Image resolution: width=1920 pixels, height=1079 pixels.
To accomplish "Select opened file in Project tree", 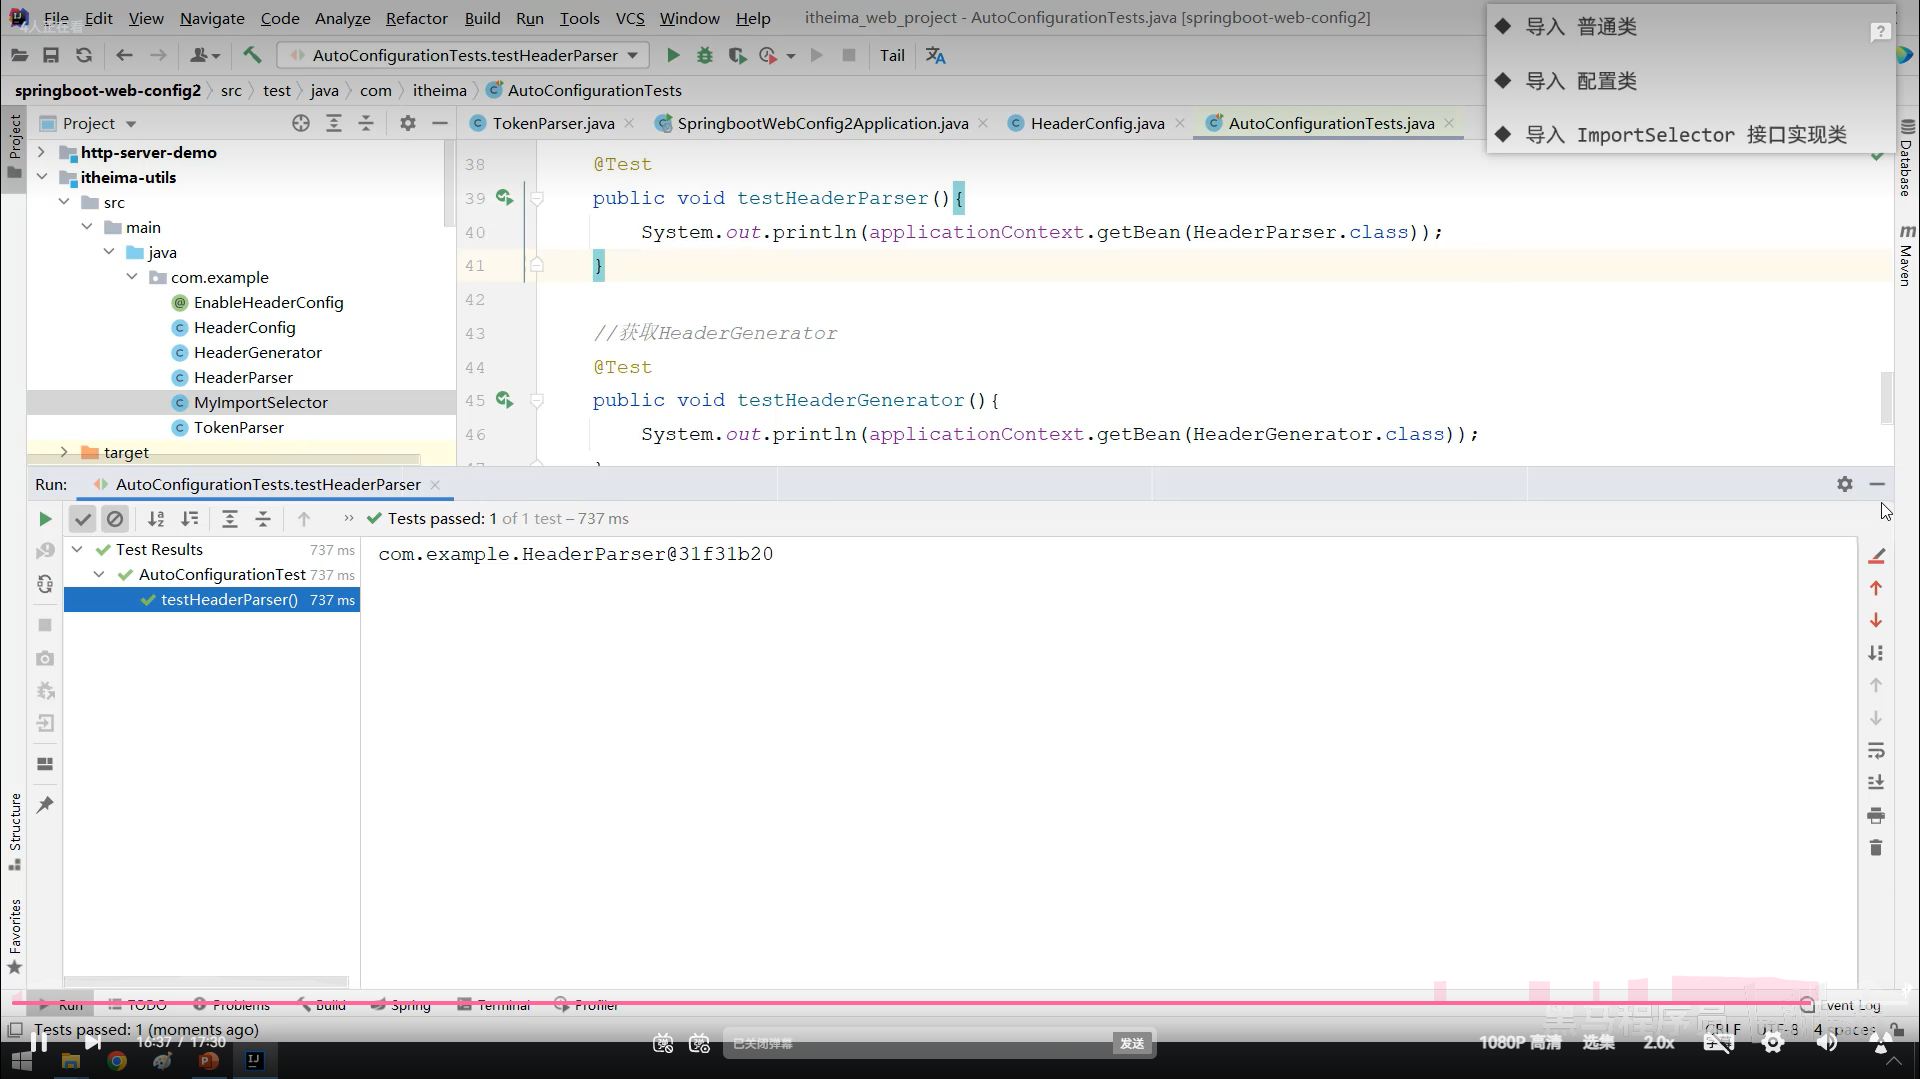I will (301, 123).
